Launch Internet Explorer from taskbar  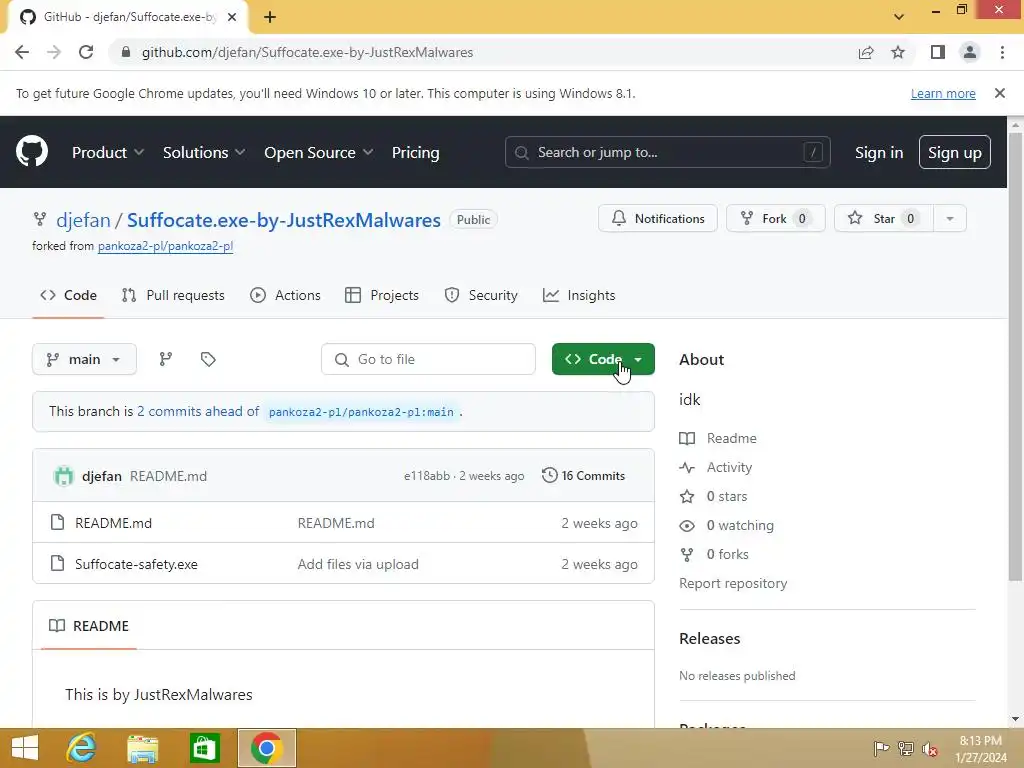(81, 748)
